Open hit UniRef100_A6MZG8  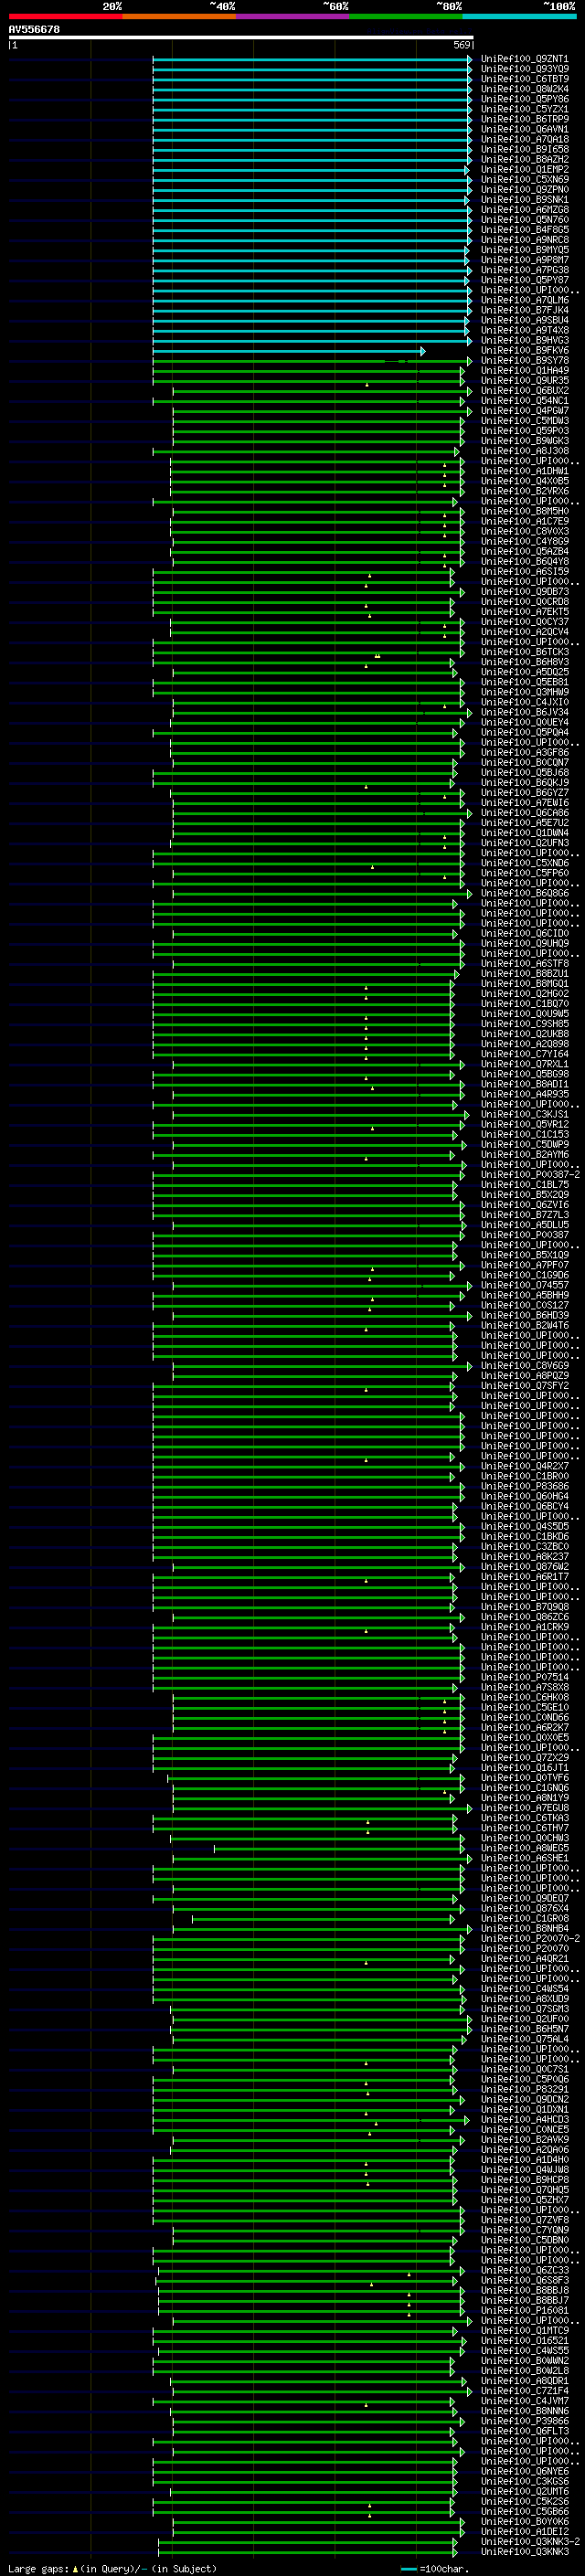coord(525,210)
